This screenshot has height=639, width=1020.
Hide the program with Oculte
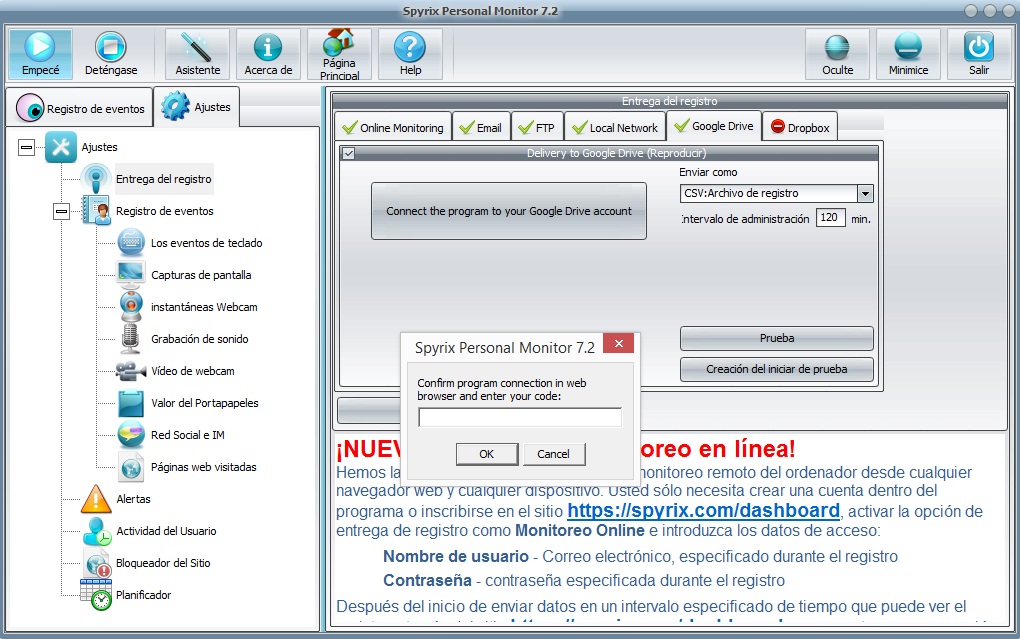(x=837, y=54)
